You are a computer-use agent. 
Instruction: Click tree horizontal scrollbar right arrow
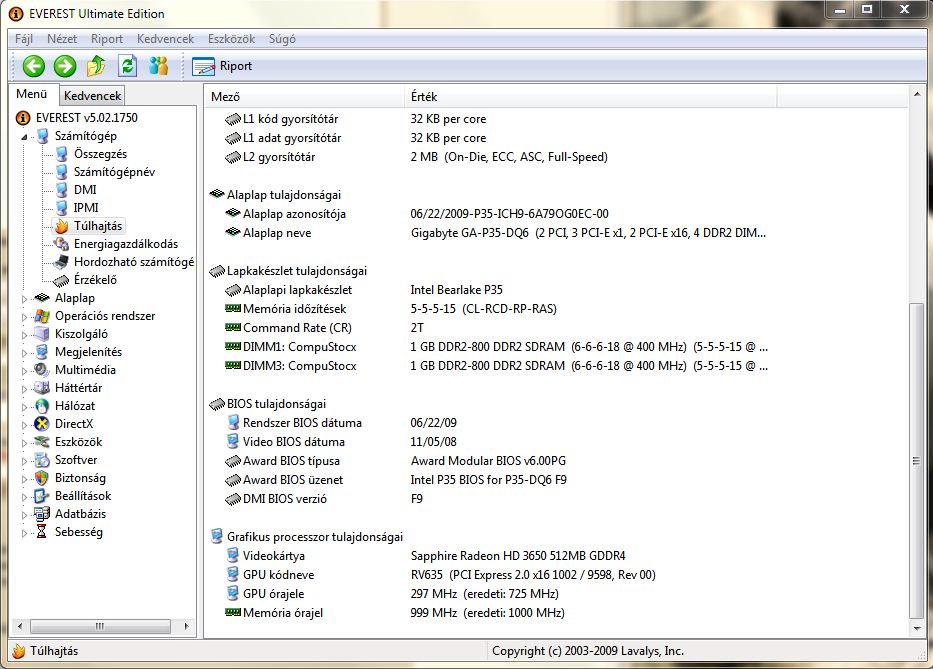186,626
